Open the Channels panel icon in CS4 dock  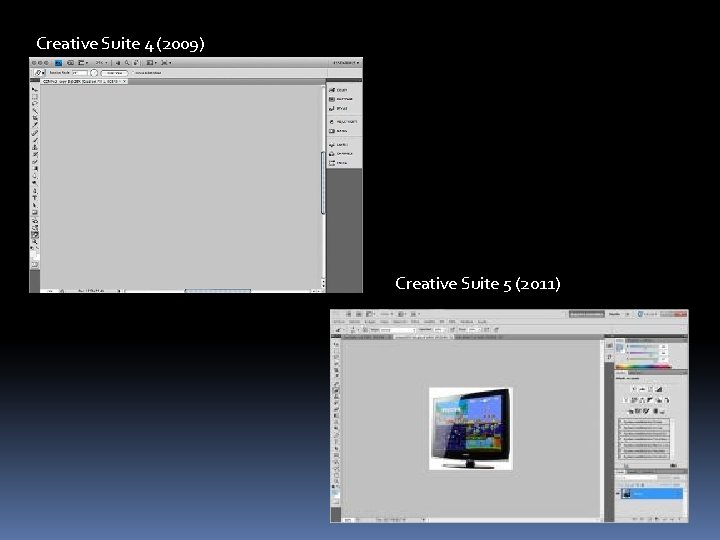(x=332, y=153)
